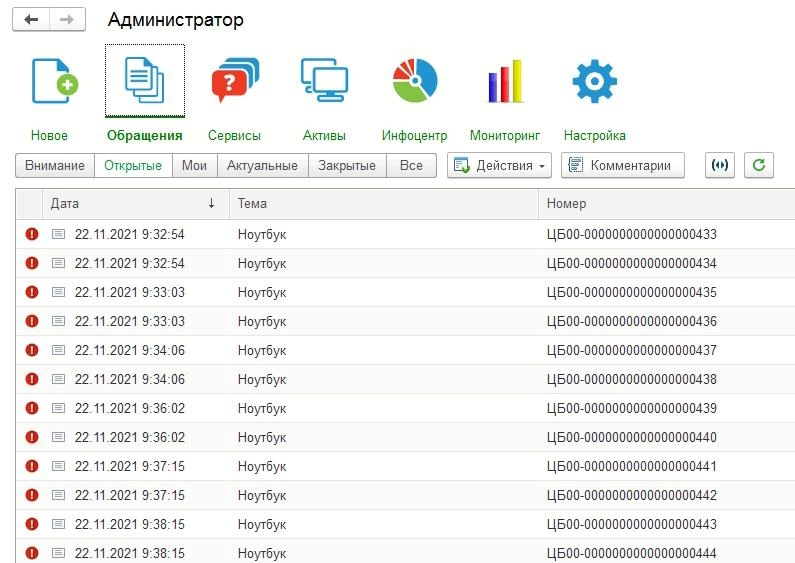The image size is (795, 563).
Task: Select request row numbered ЦБ00-0000000000000437
Action: [405, 350]
